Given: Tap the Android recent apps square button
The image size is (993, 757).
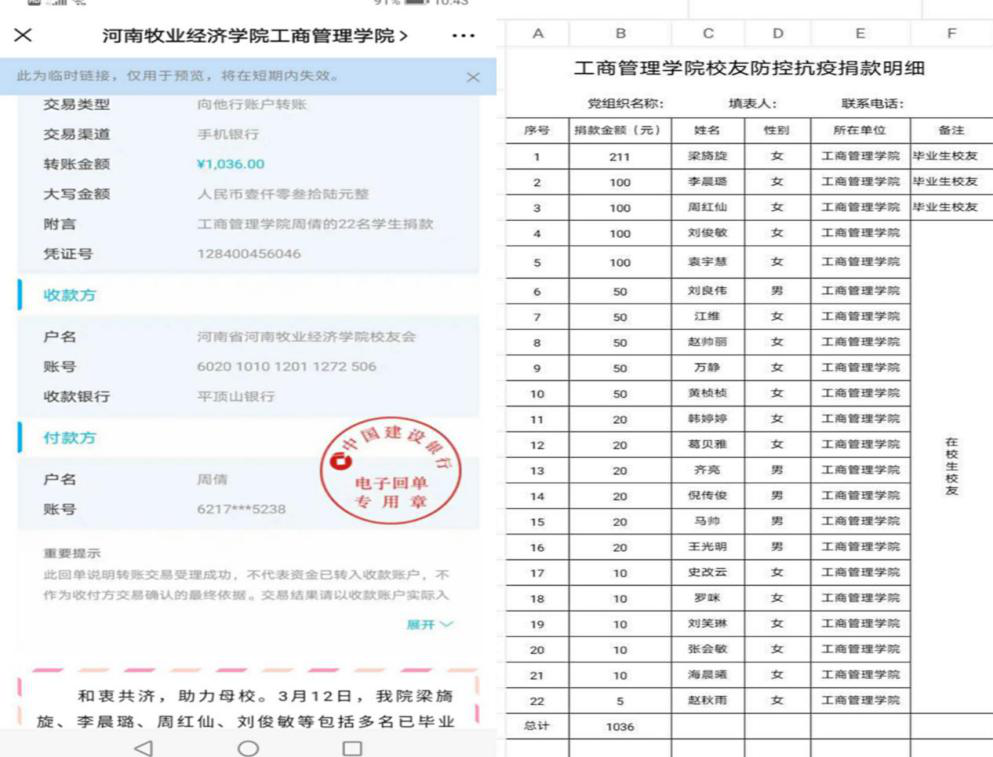Looking at the screenshot, I should pos(352,747).
